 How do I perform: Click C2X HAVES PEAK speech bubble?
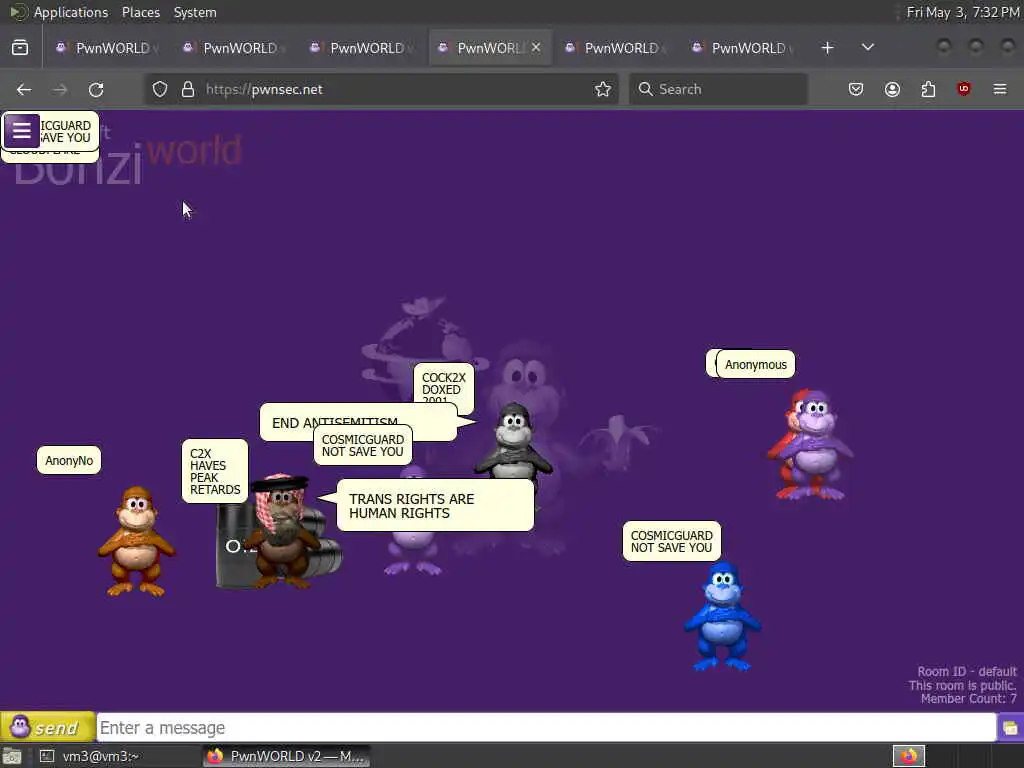[215, 472]
